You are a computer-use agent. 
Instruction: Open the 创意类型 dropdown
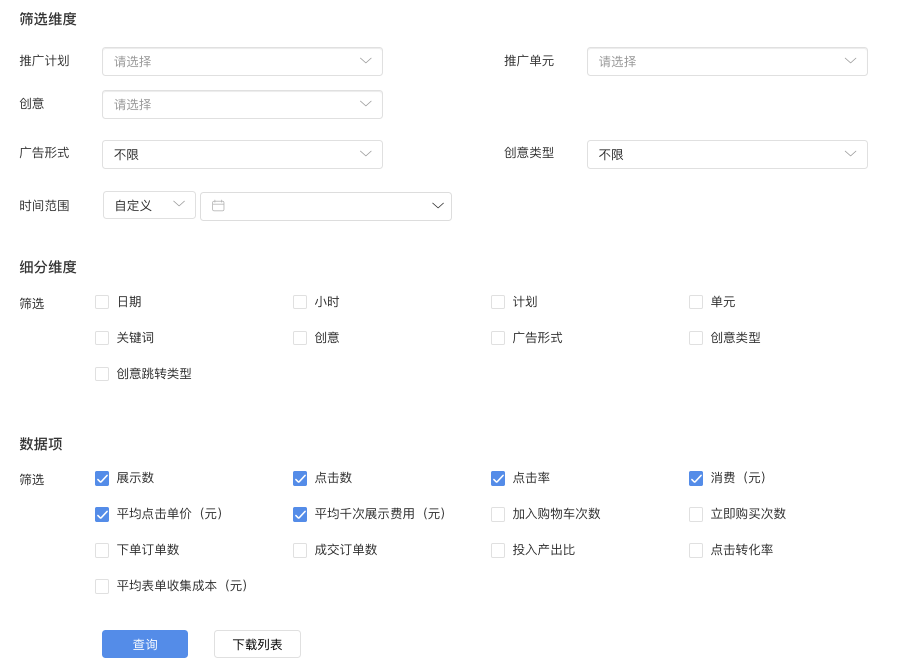point(727,154)
